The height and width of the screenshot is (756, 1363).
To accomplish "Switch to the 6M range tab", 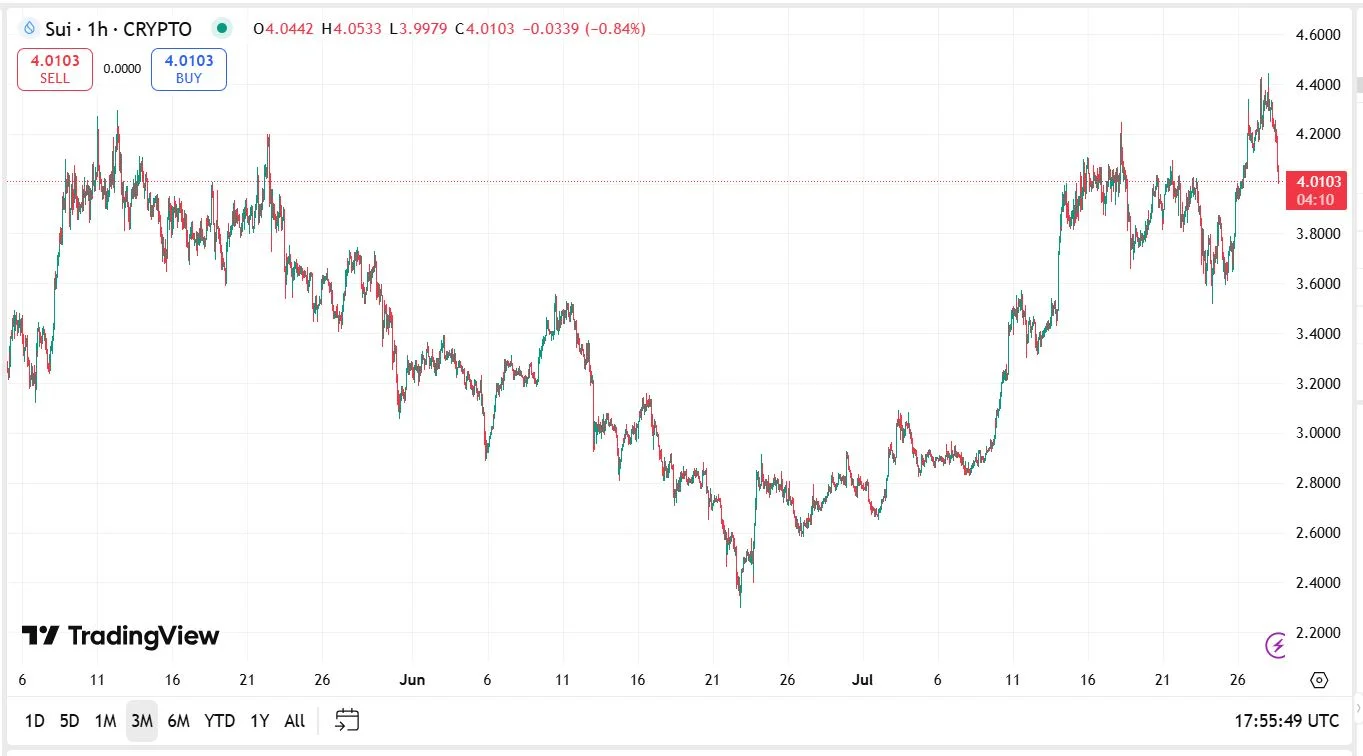I will pyautogui.click(x=178, y=720).
